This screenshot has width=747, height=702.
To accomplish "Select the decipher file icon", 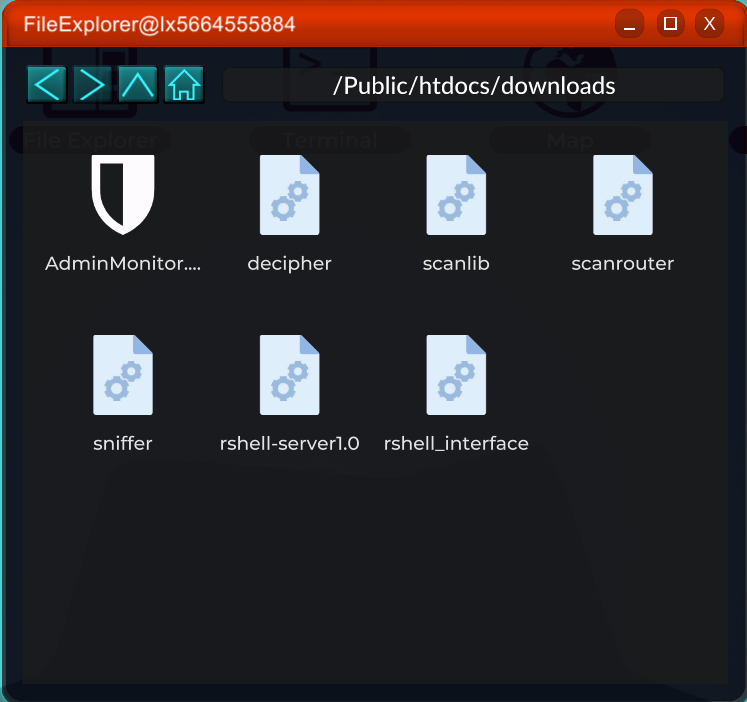I will click(289, 195).
